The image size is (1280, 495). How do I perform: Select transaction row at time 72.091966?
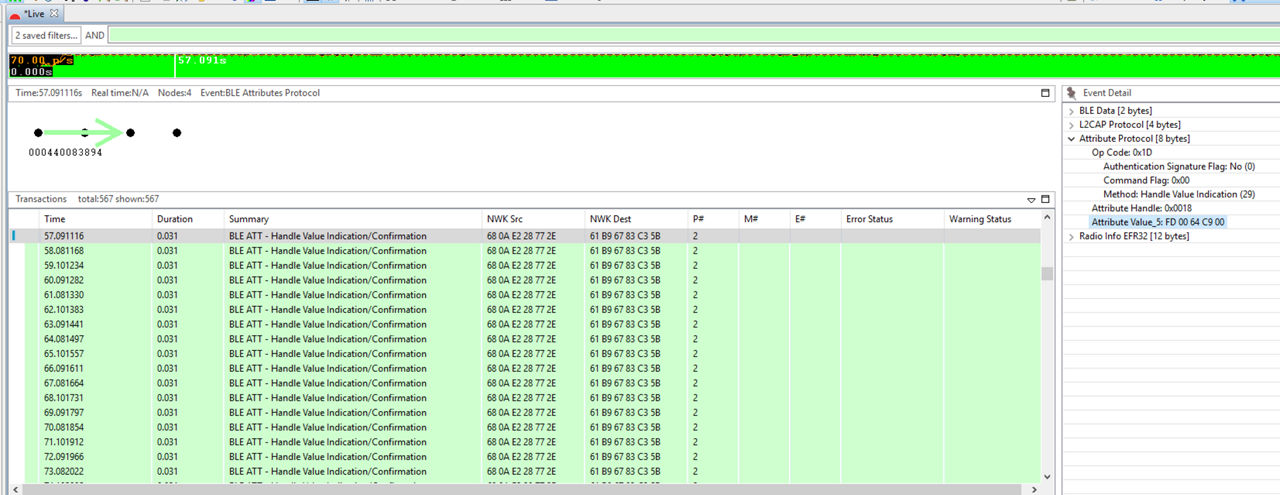pyautogui.click(x=525, y=456)
